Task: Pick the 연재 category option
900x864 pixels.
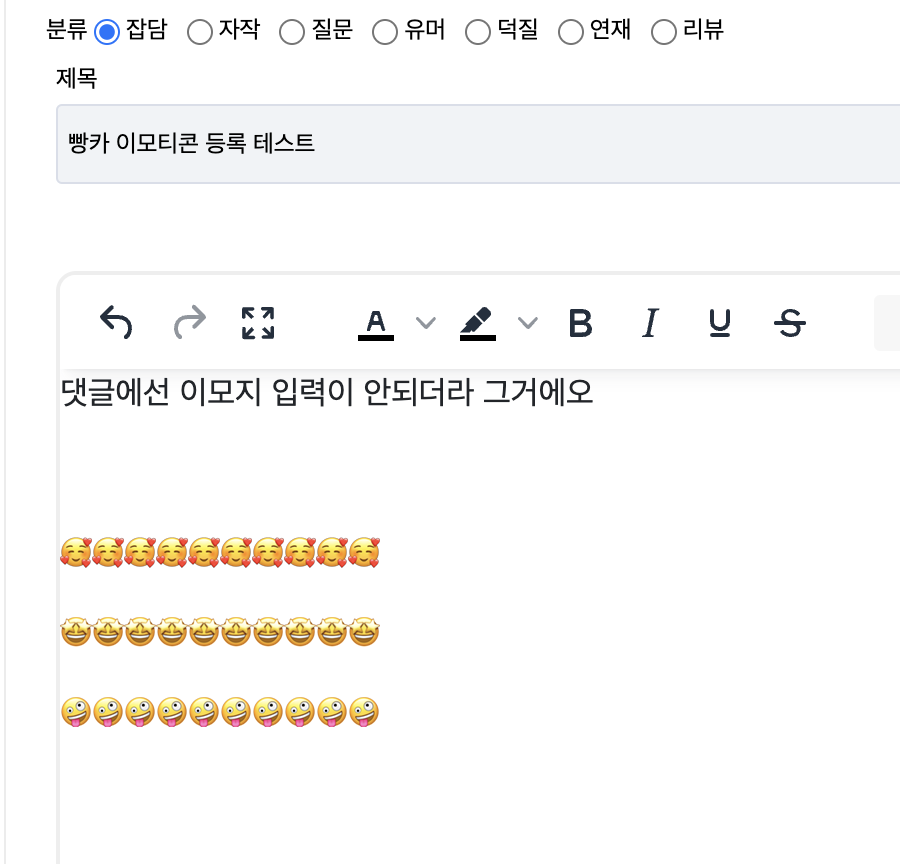Action: point(571,32)
